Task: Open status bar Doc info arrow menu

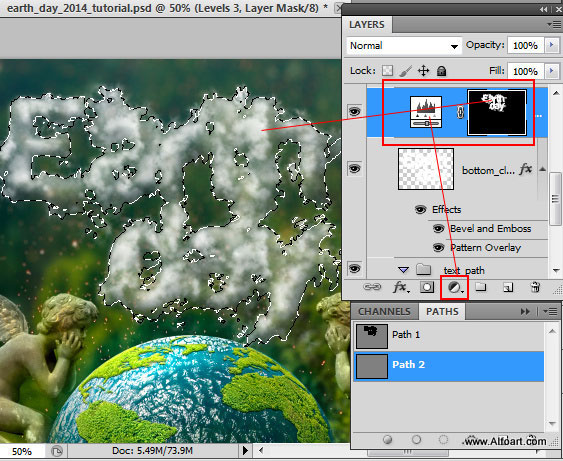Action: click(246, 450)
